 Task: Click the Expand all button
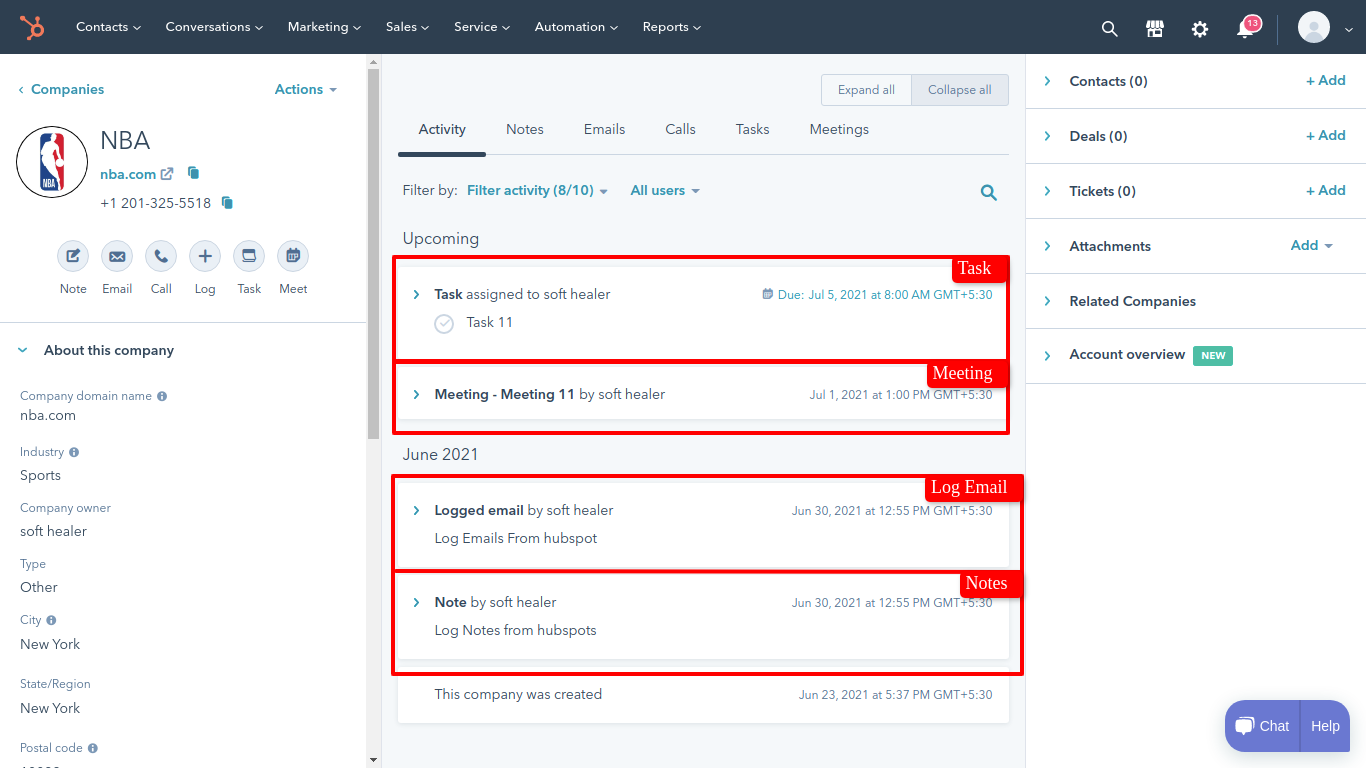coord(866,90)
